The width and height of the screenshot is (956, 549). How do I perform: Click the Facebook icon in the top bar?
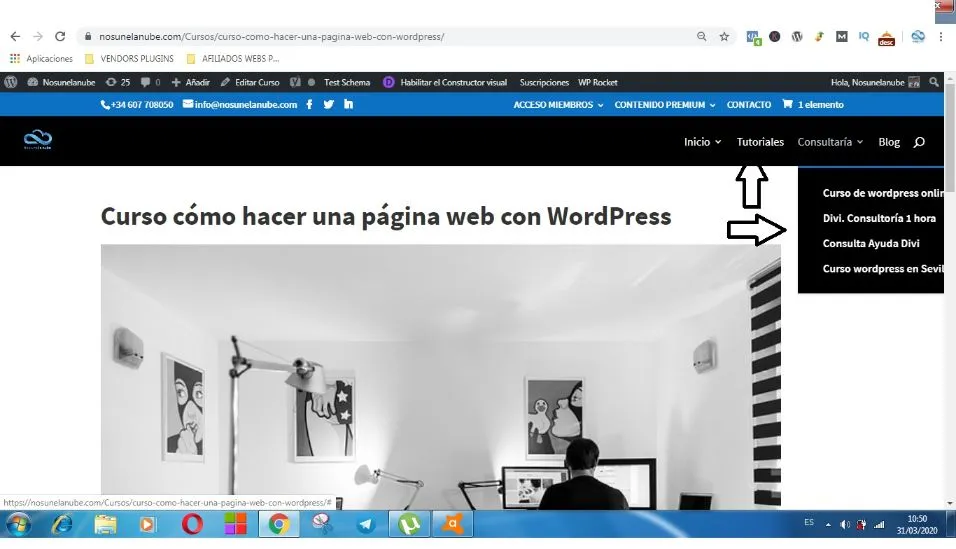(x=309, y=105)
